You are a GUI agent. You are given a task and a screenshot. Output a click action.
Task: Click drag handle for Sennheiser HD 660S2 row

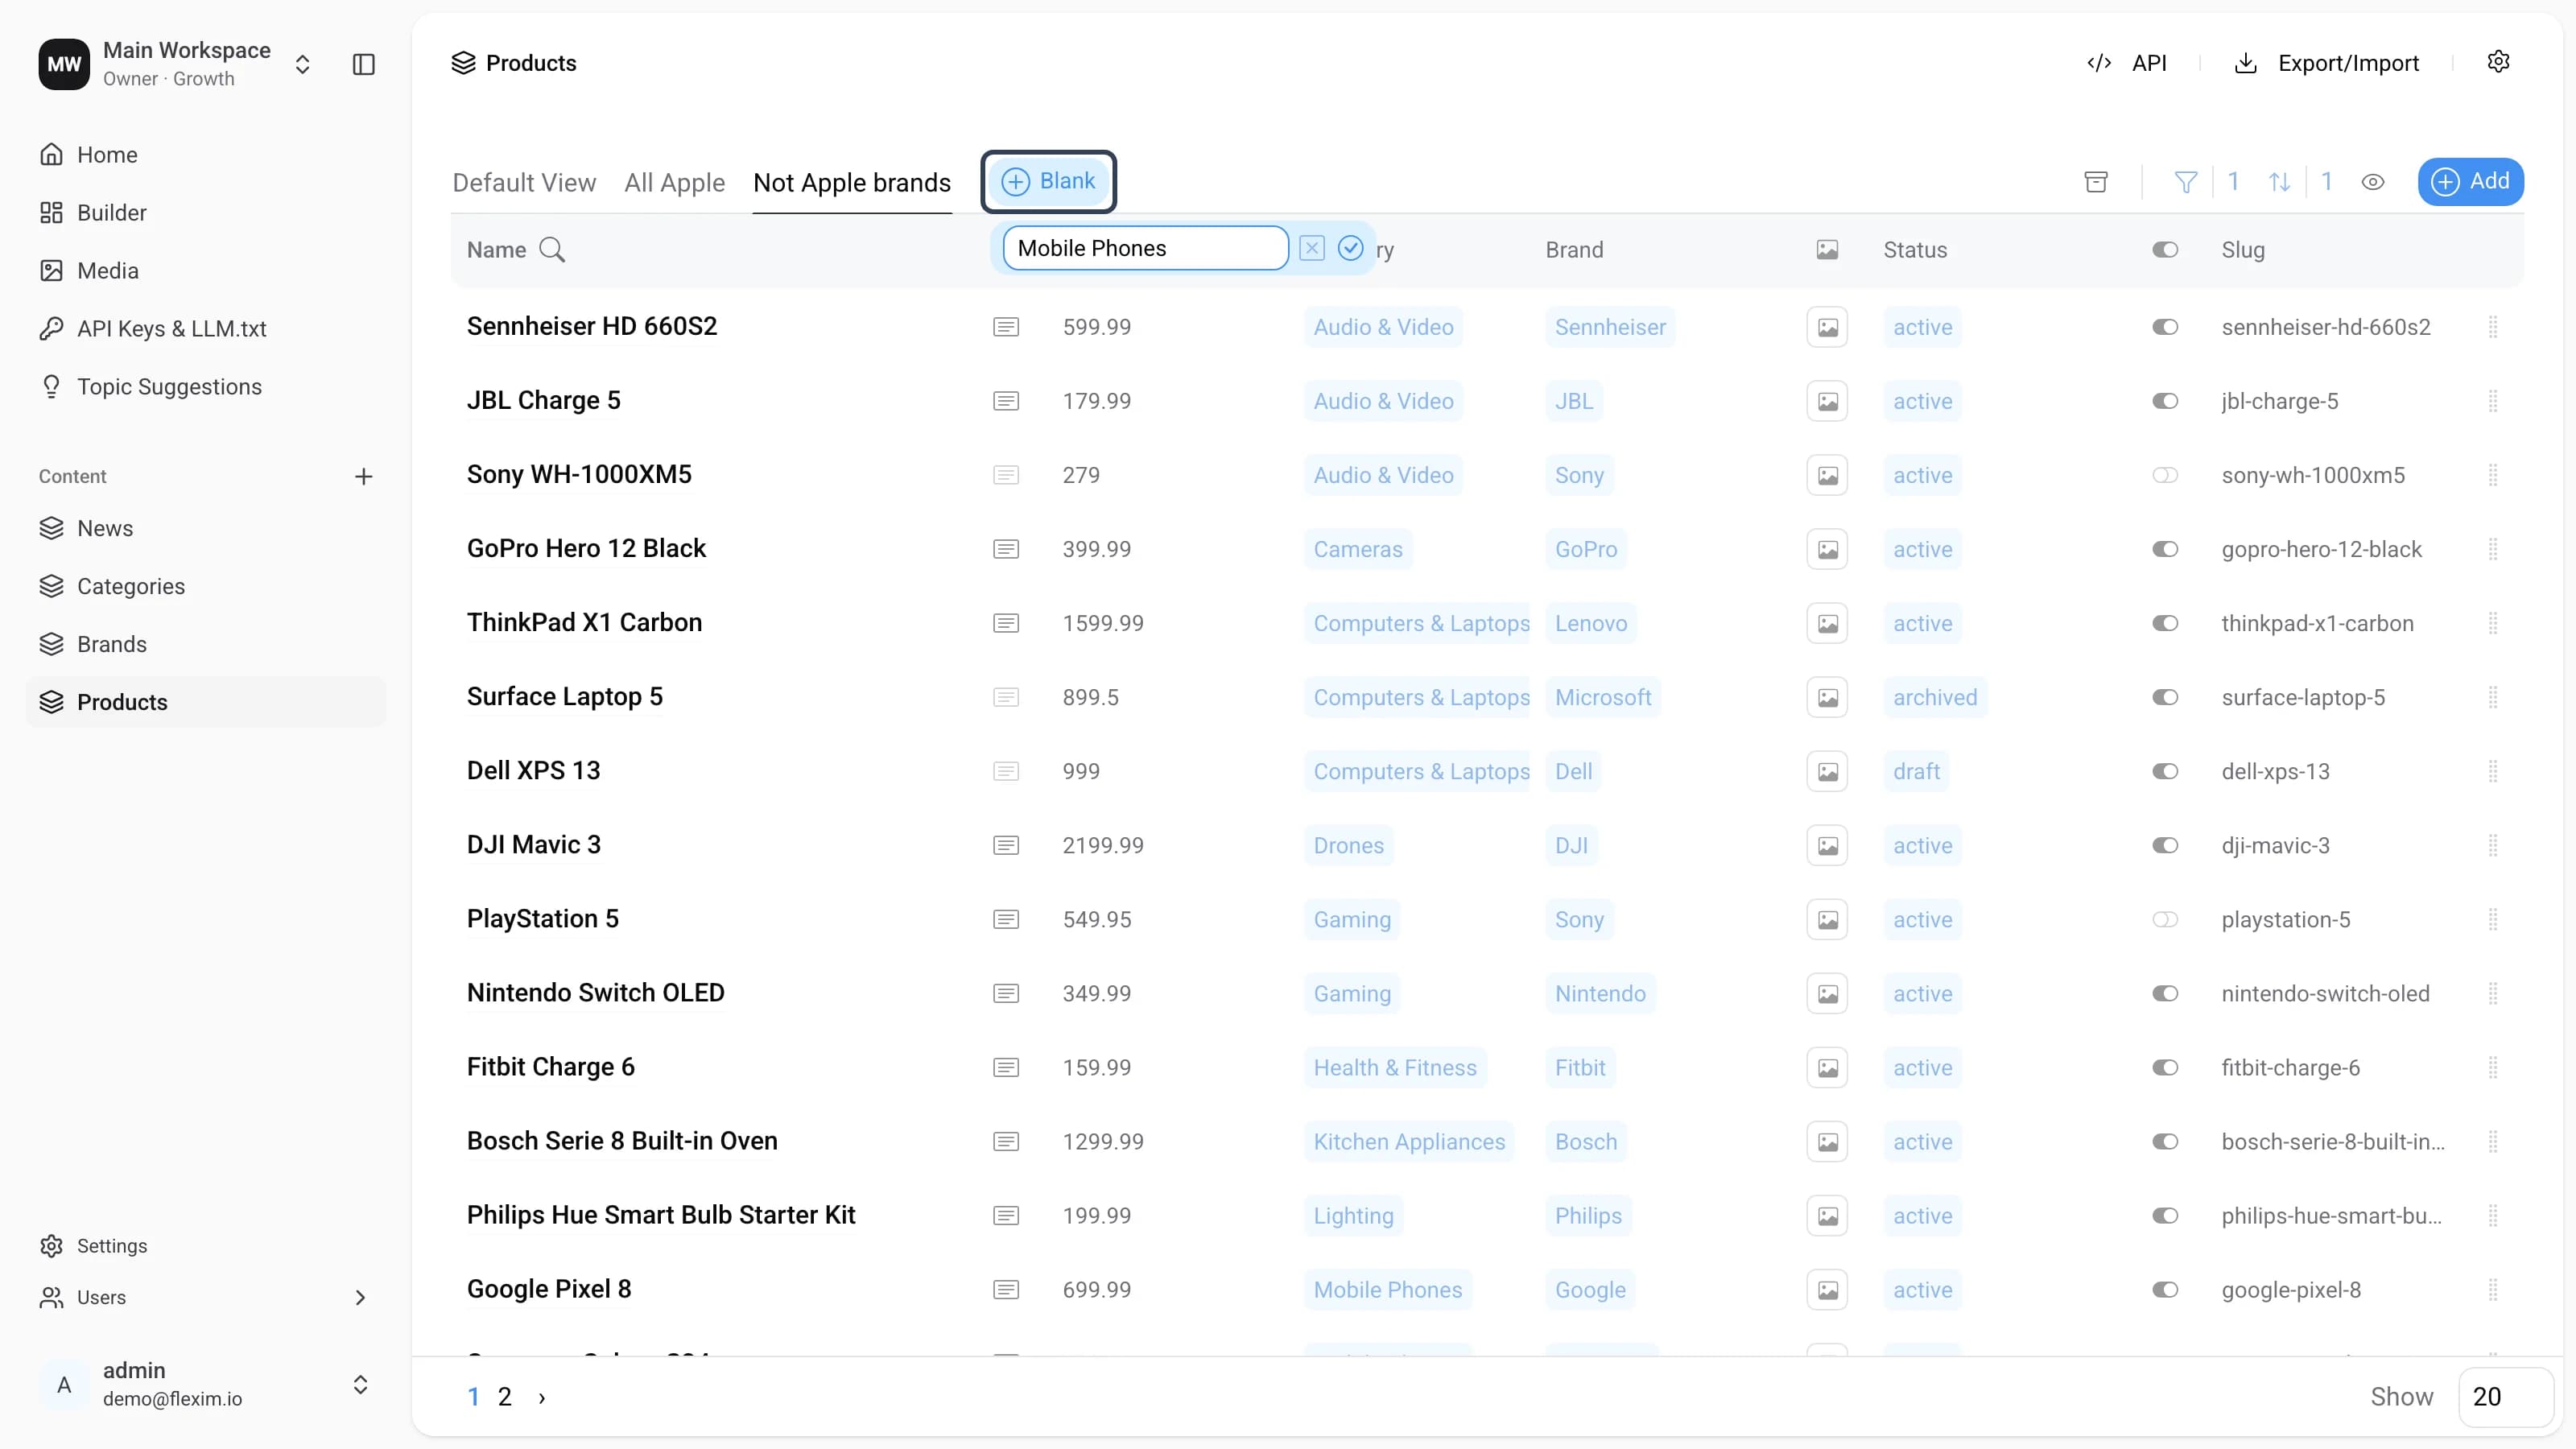[x=2493, y=327]
